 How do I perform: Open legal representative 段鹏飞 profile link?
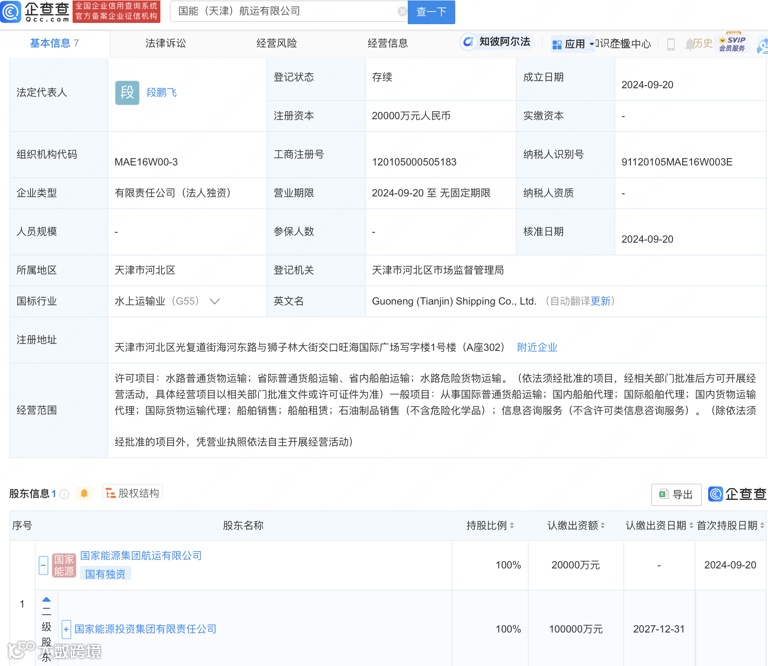click(x=161, y=93)
